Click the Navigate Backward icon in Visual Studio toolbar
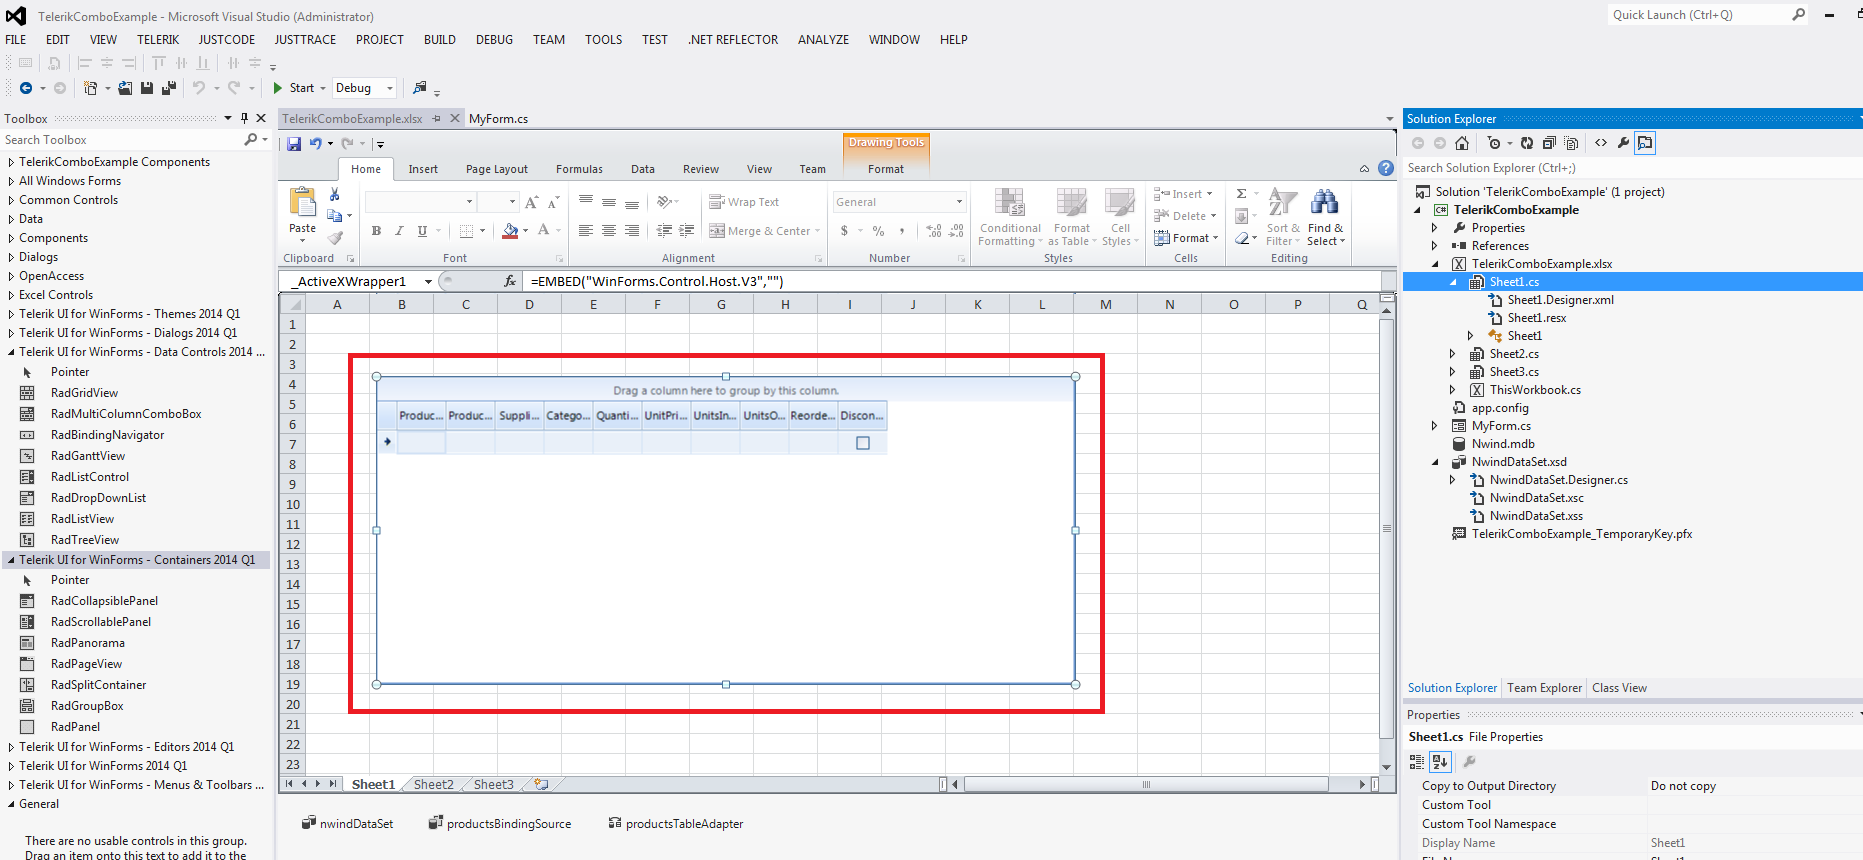This screenshot has width=1863, height=860. point(26,88)
